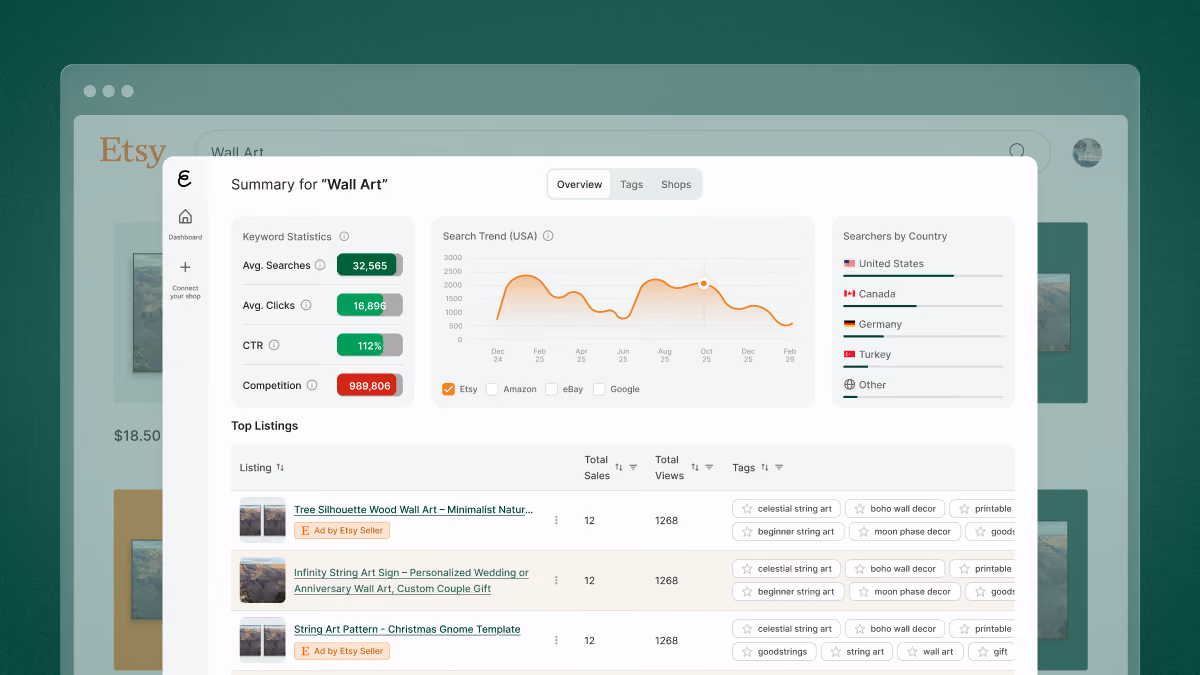Sort the Tags column
Screen dimensions: 1200x675
tap(765, 467)
